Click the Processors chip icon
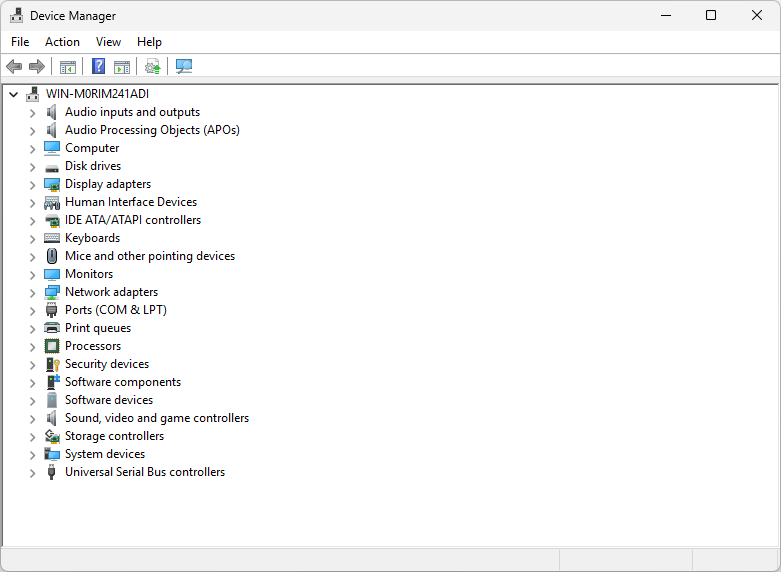 point(52,346)
